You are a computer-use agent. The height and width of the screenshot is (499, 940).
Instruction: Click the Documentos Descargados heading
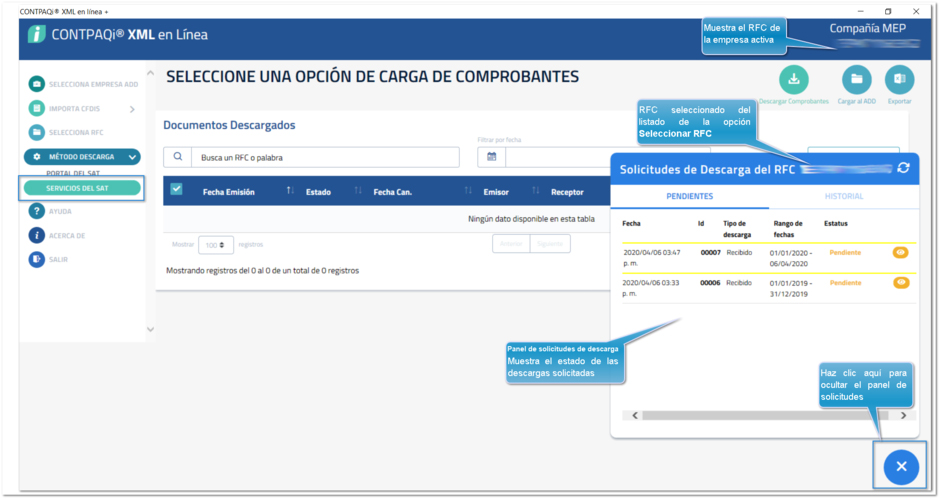(229, 125)
